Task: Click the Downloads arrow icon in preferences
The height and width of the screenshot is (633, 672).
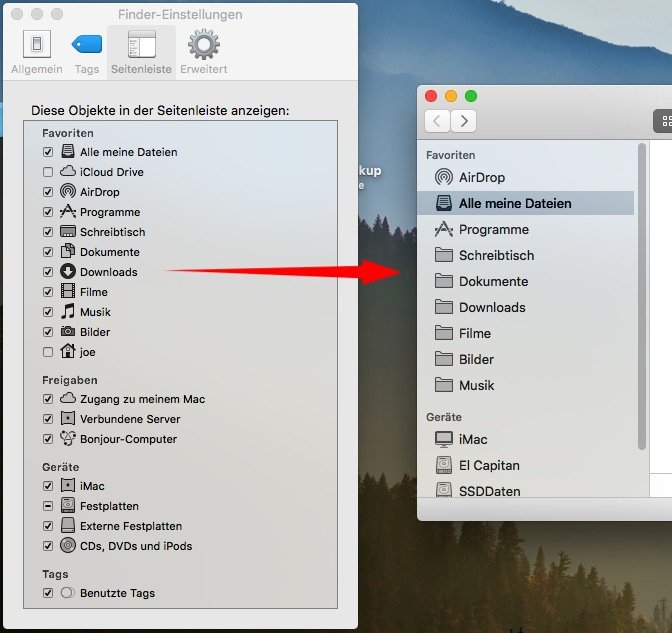Action: pyautogui.click(x=68, y=271)
